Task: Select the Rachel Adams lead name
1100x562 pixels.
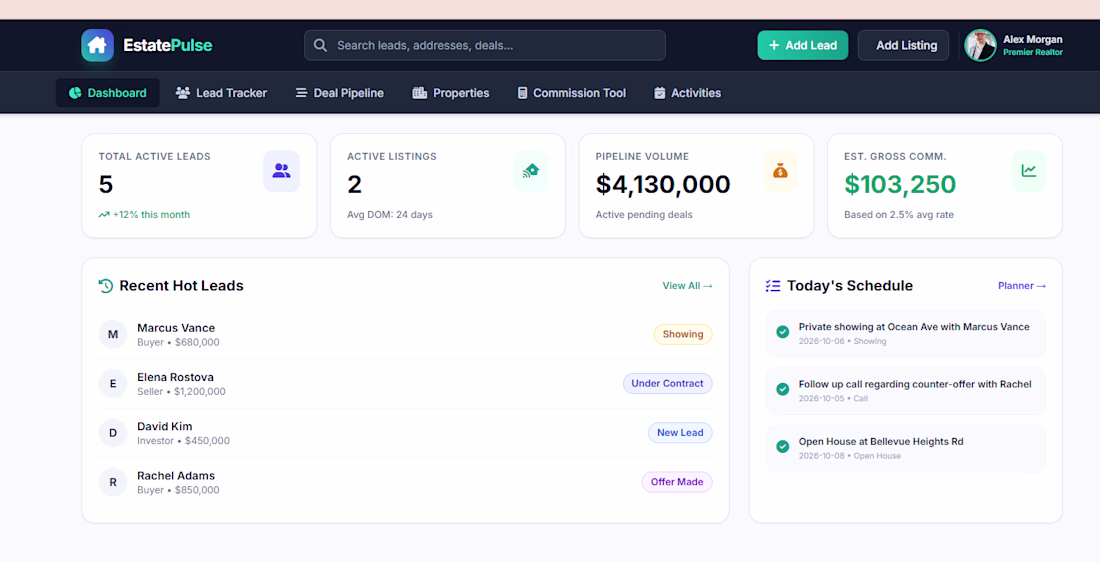Action: tap(176, 475)
